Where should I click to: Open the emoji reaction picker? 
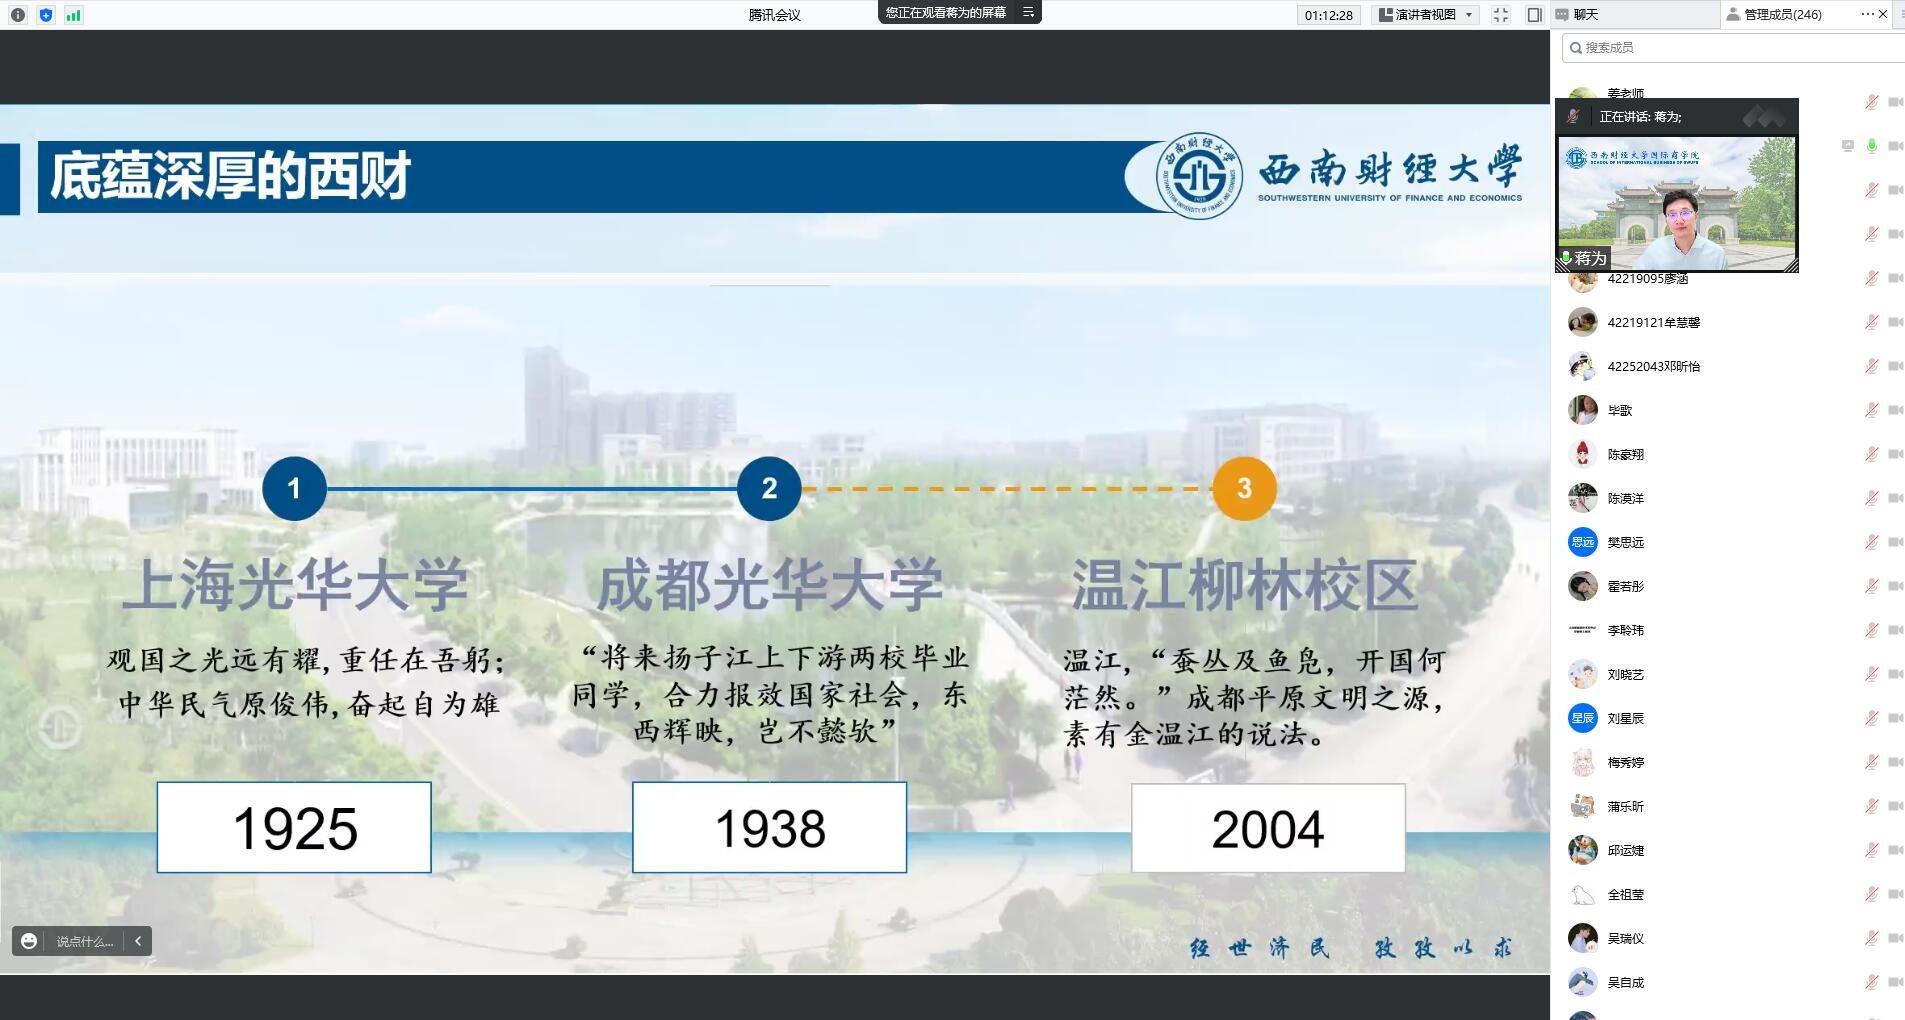[x=29, y=941]
